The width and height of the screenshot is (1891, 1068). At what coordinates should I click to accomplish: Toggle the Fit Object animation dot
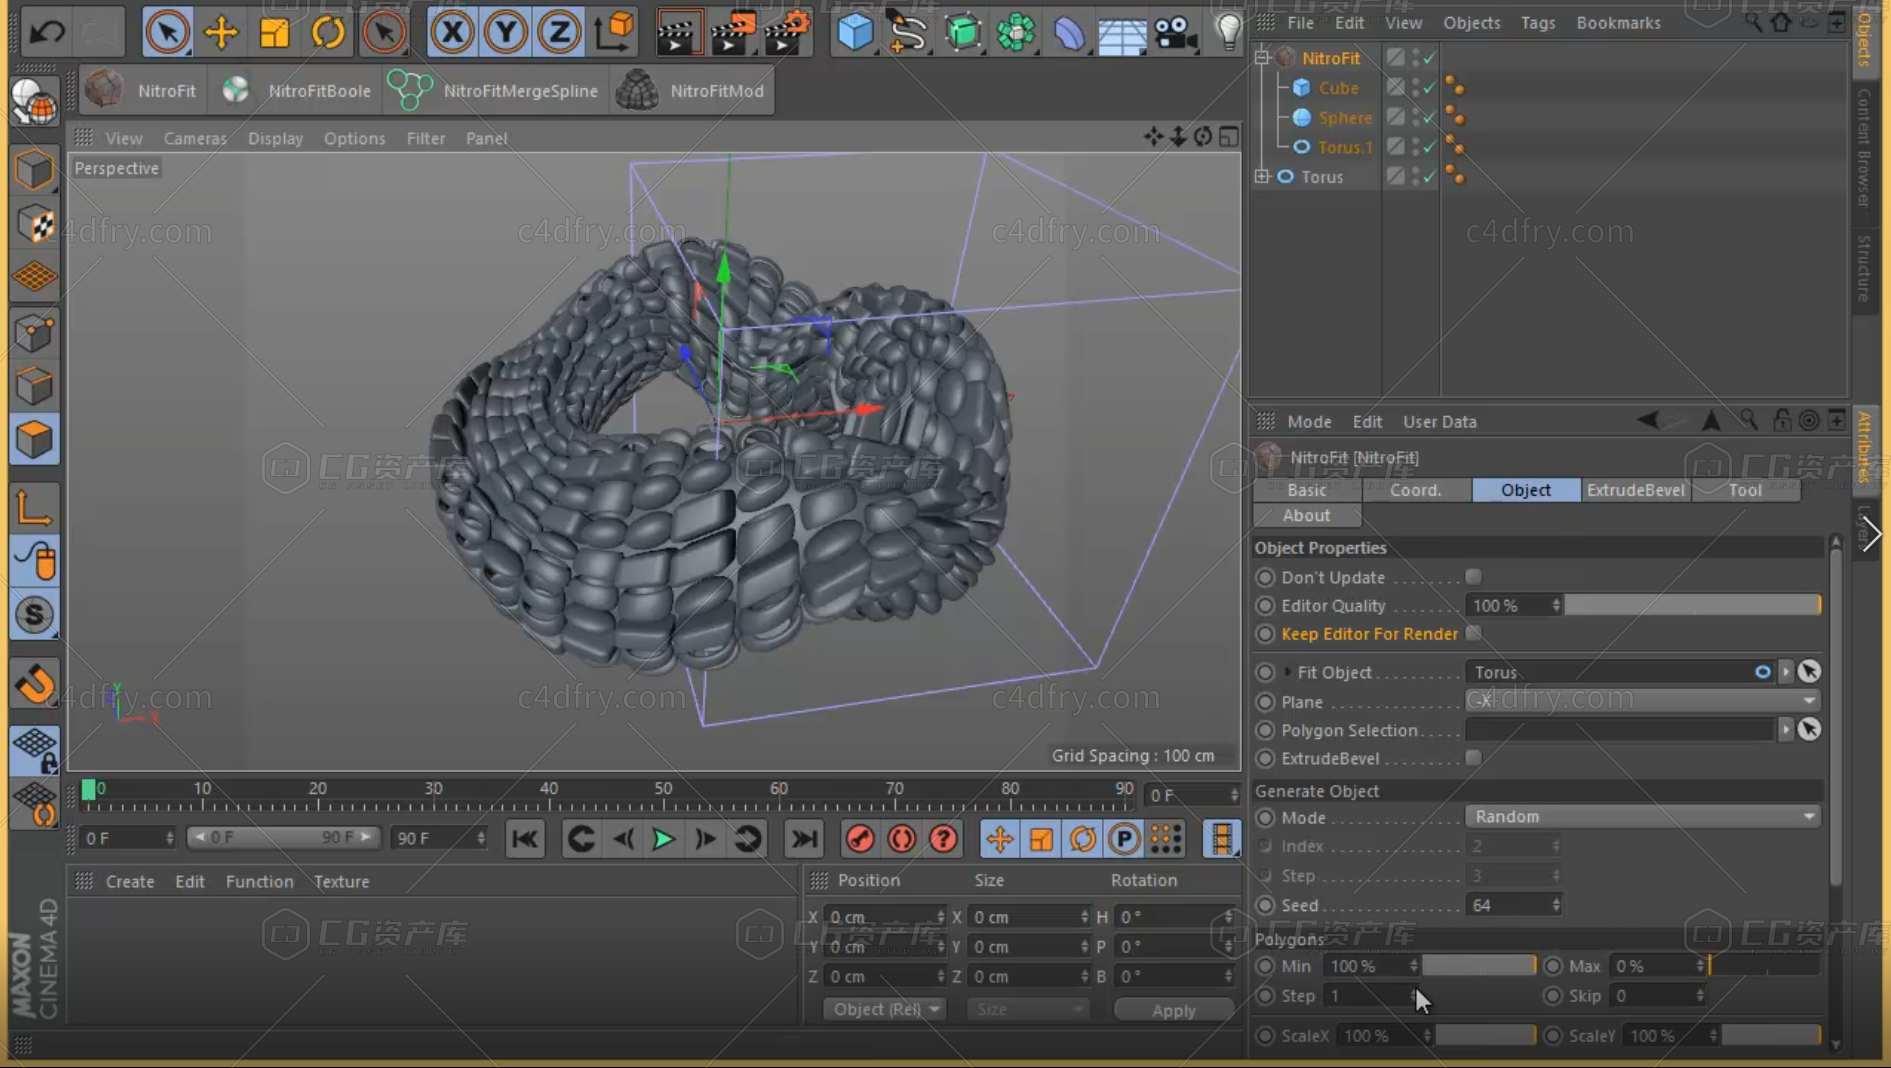click(1265, 672)
